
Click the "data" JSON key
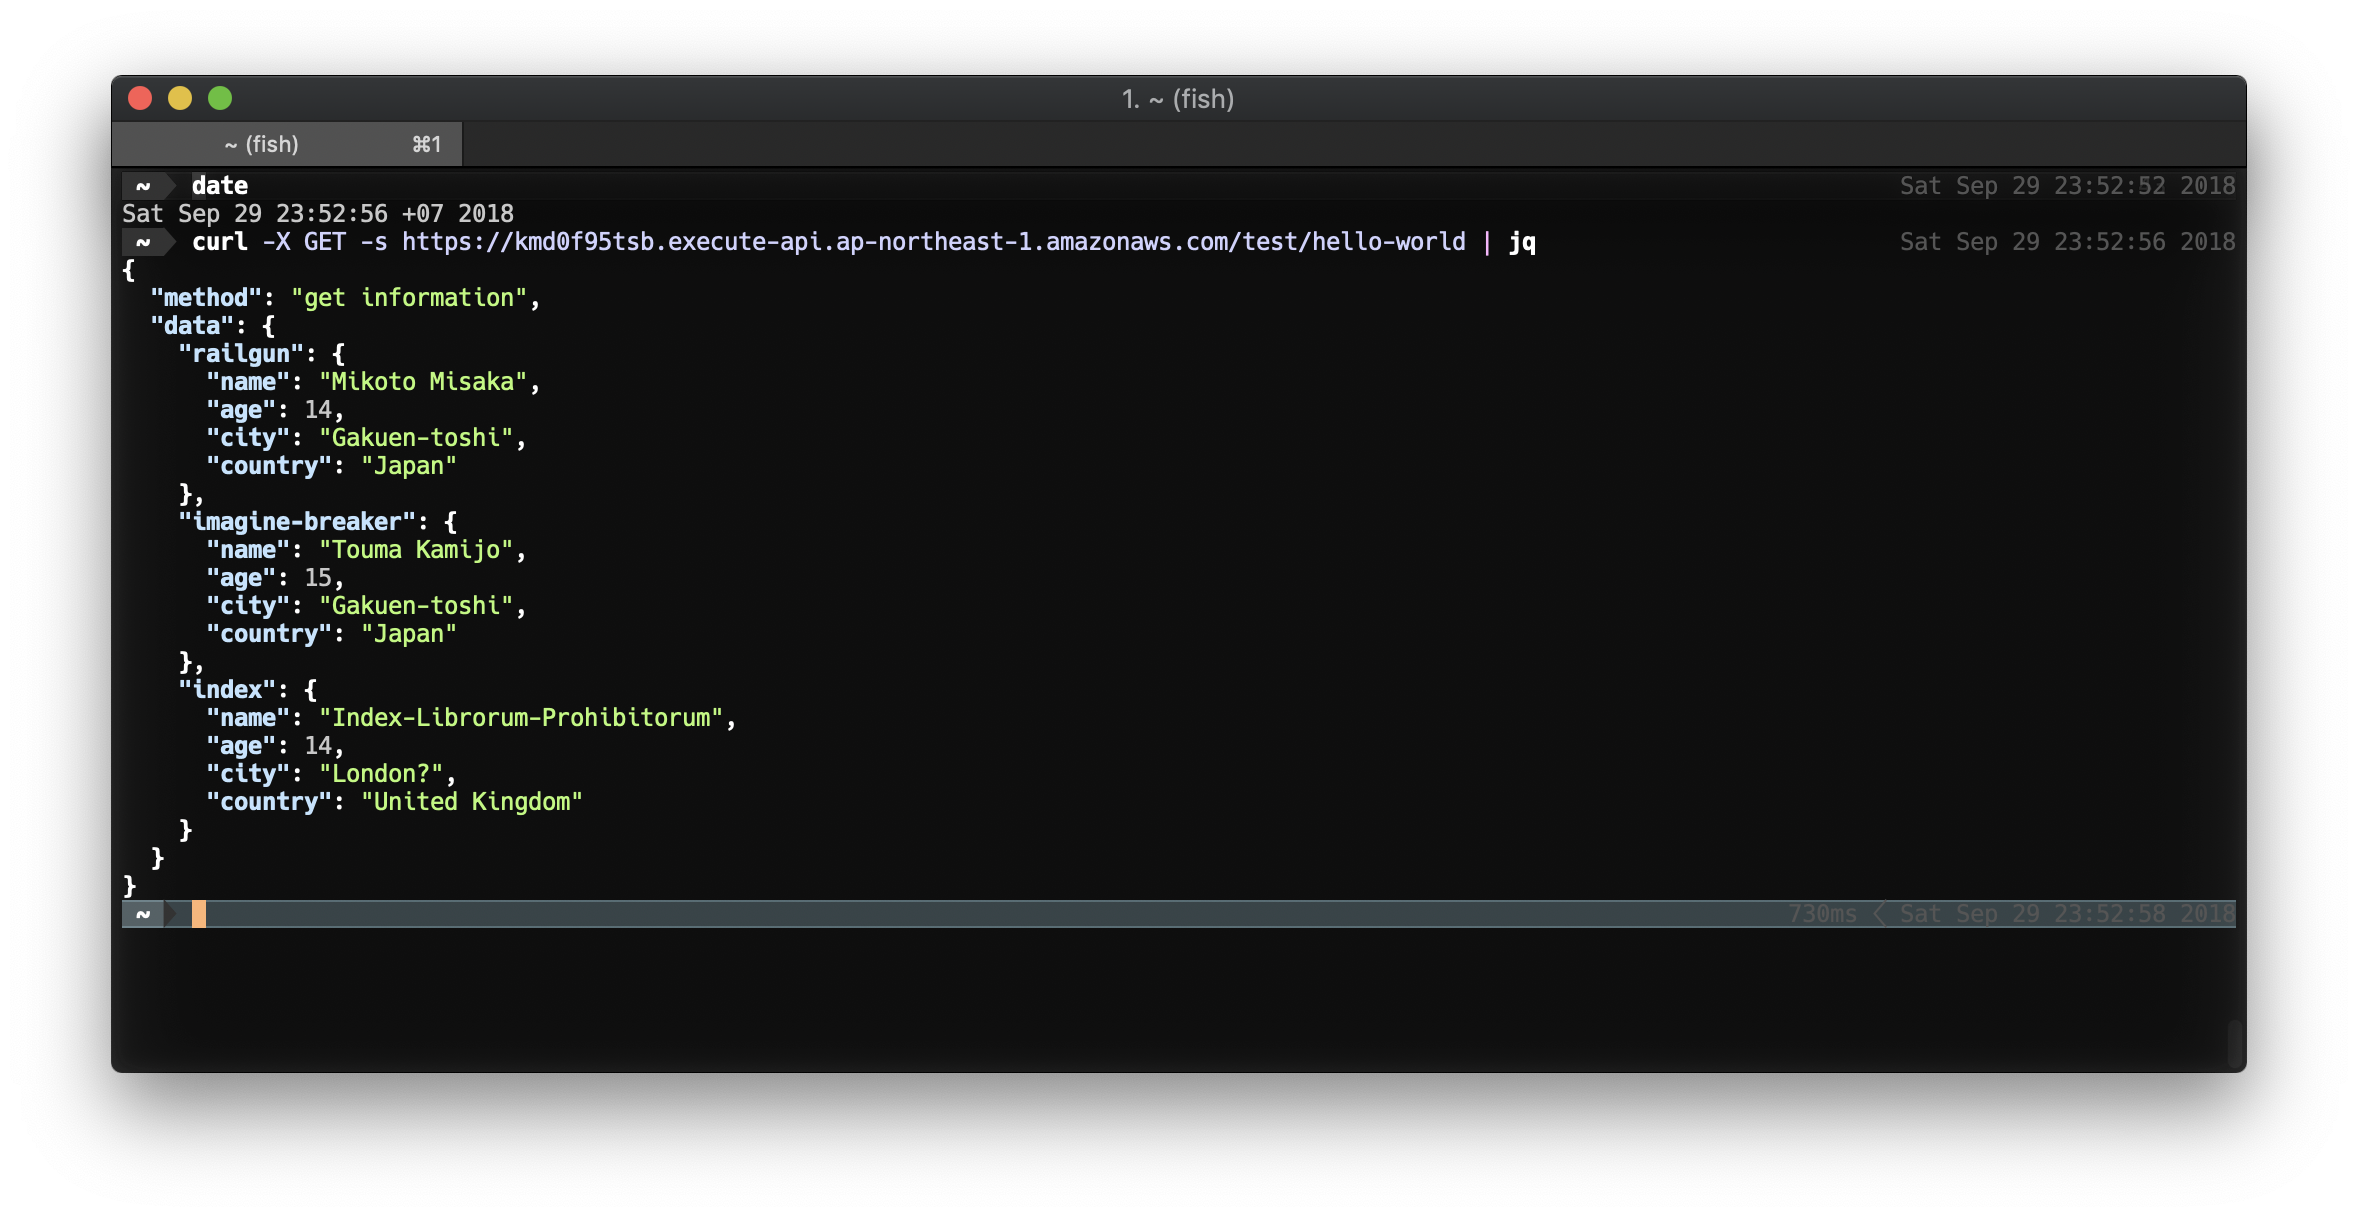192,326
